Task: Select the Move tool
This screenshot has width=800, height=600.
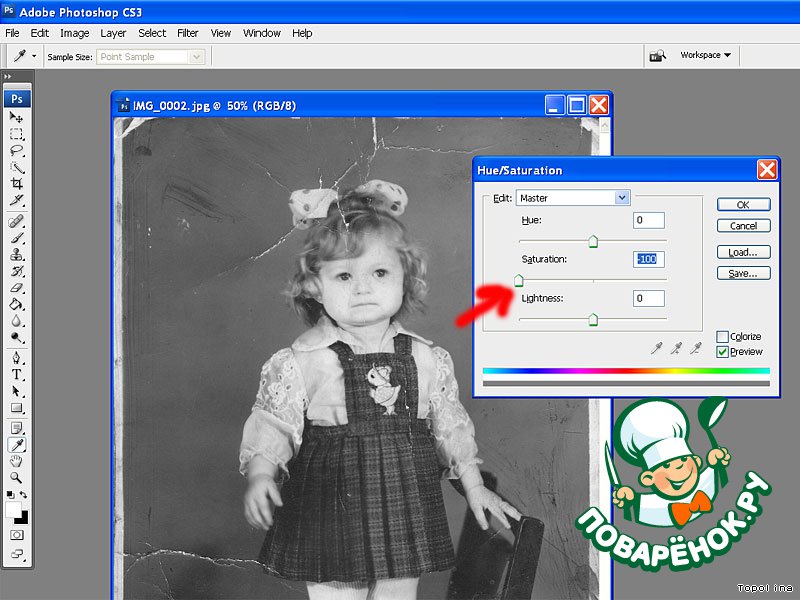Action: tap(17, 118)
